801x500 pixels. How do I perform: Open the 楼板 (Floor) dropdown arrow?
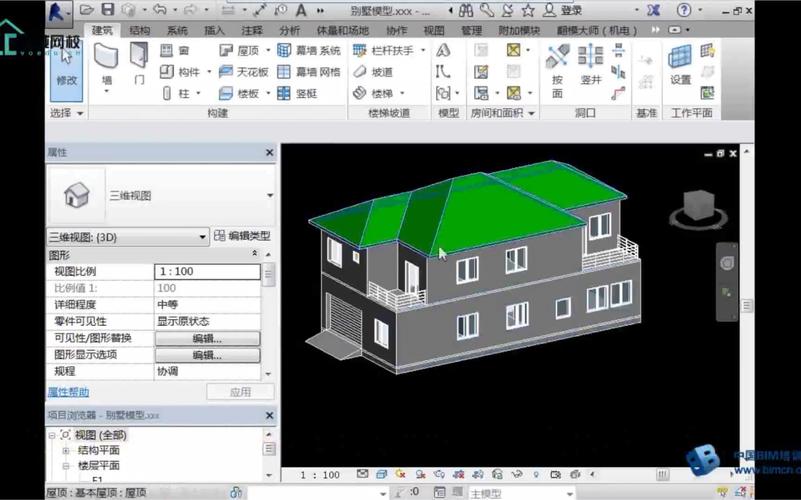tap(268, 93)
